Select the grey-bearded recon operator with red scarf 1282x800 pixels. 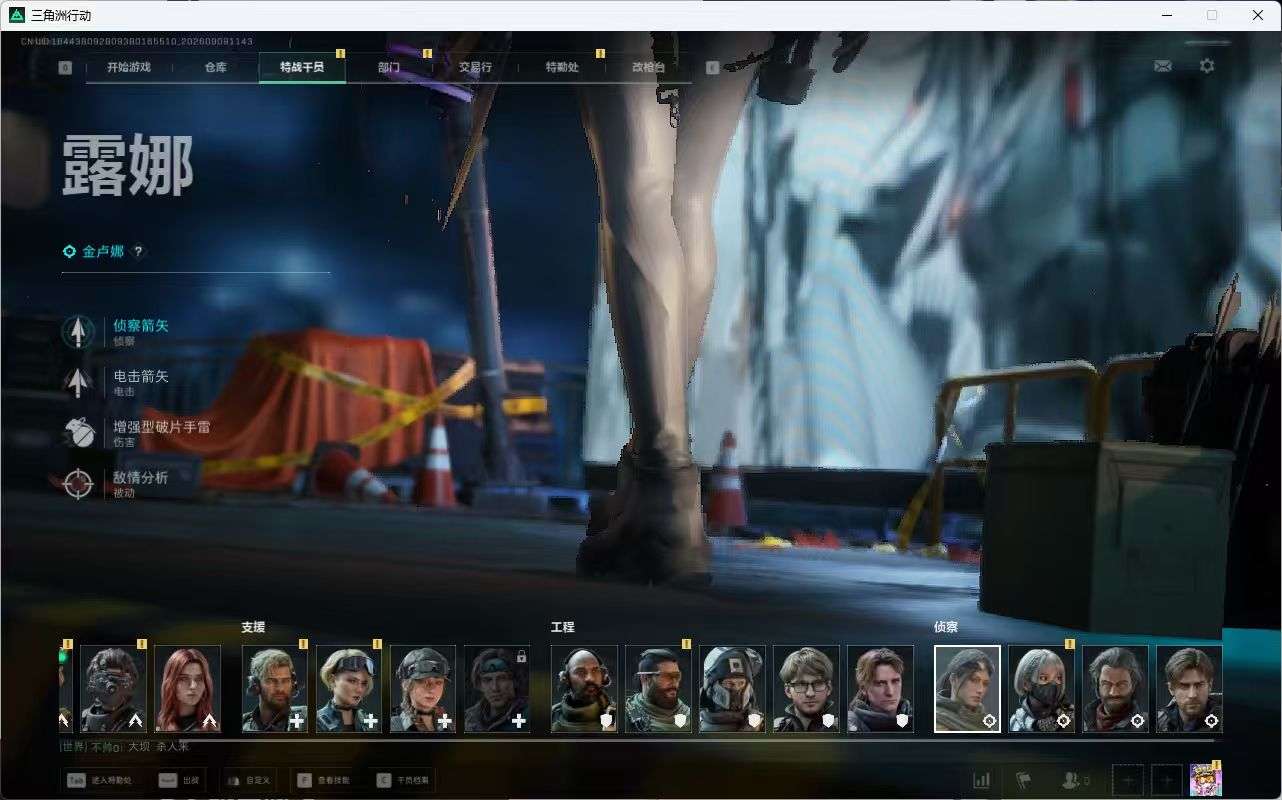1115,689
